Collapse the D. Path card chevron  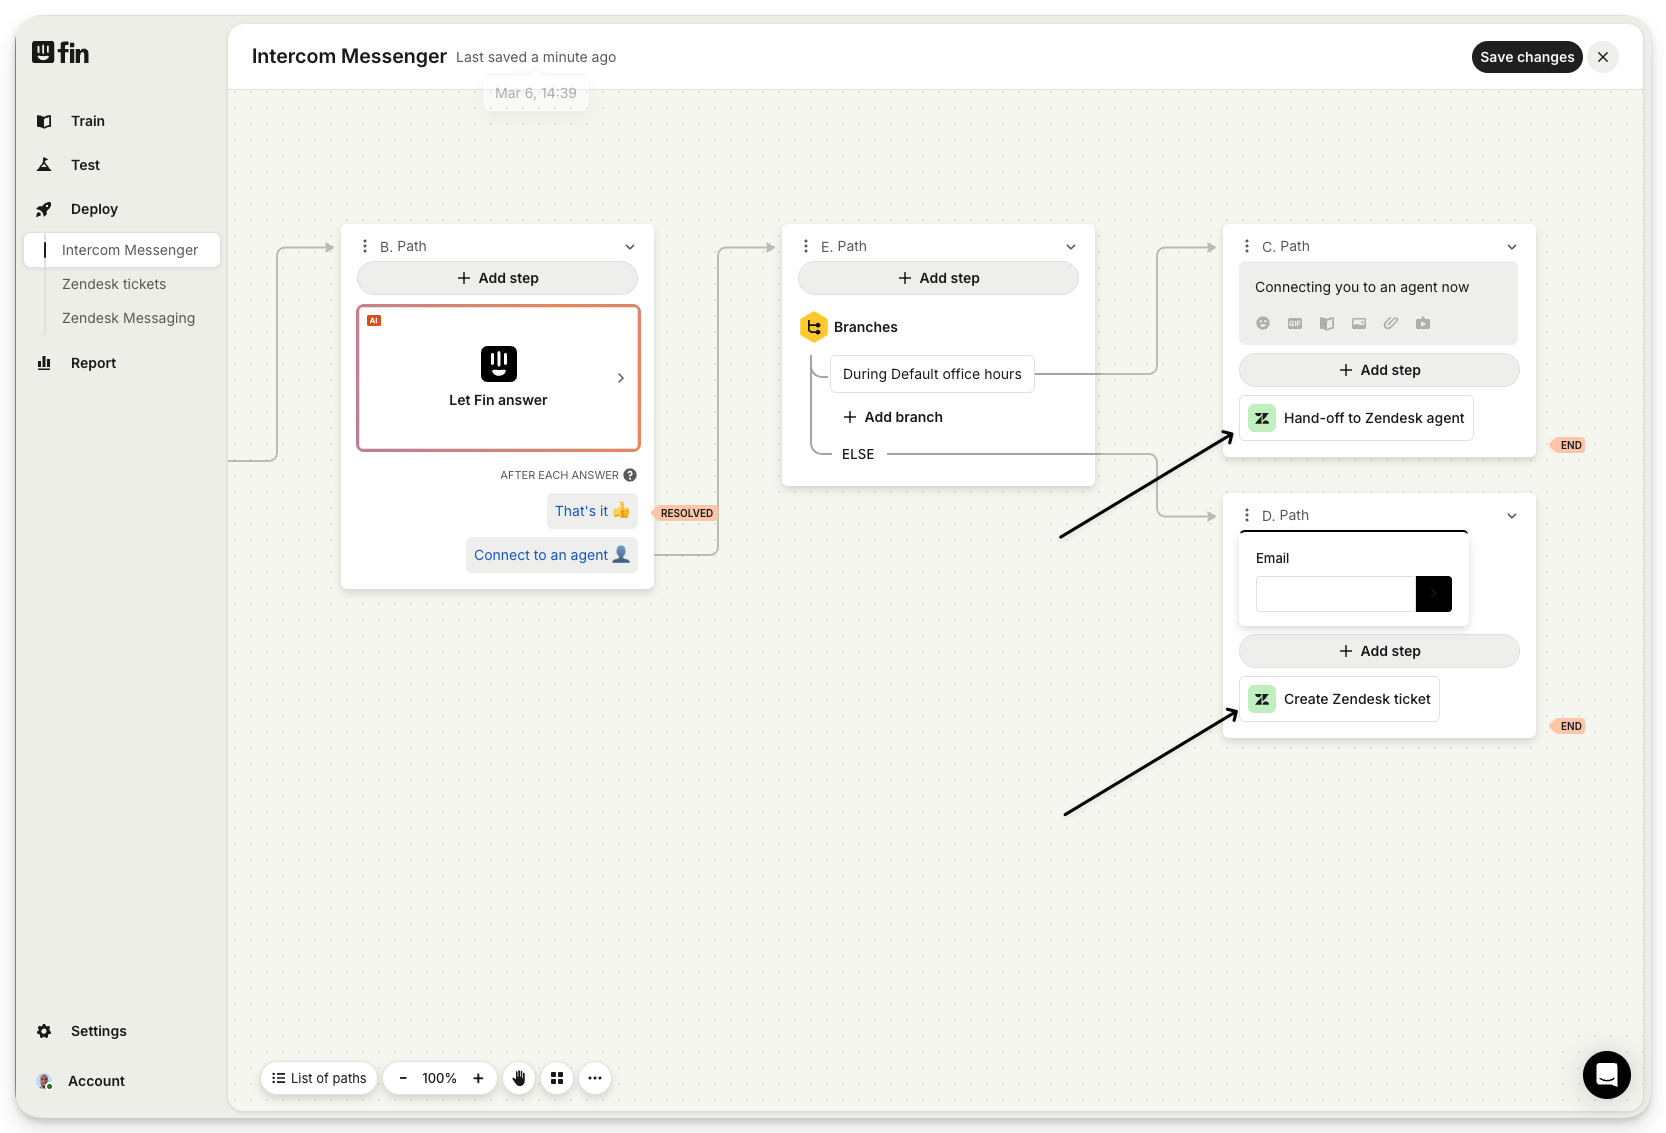pyautogui.click(x=1512, y=516)
